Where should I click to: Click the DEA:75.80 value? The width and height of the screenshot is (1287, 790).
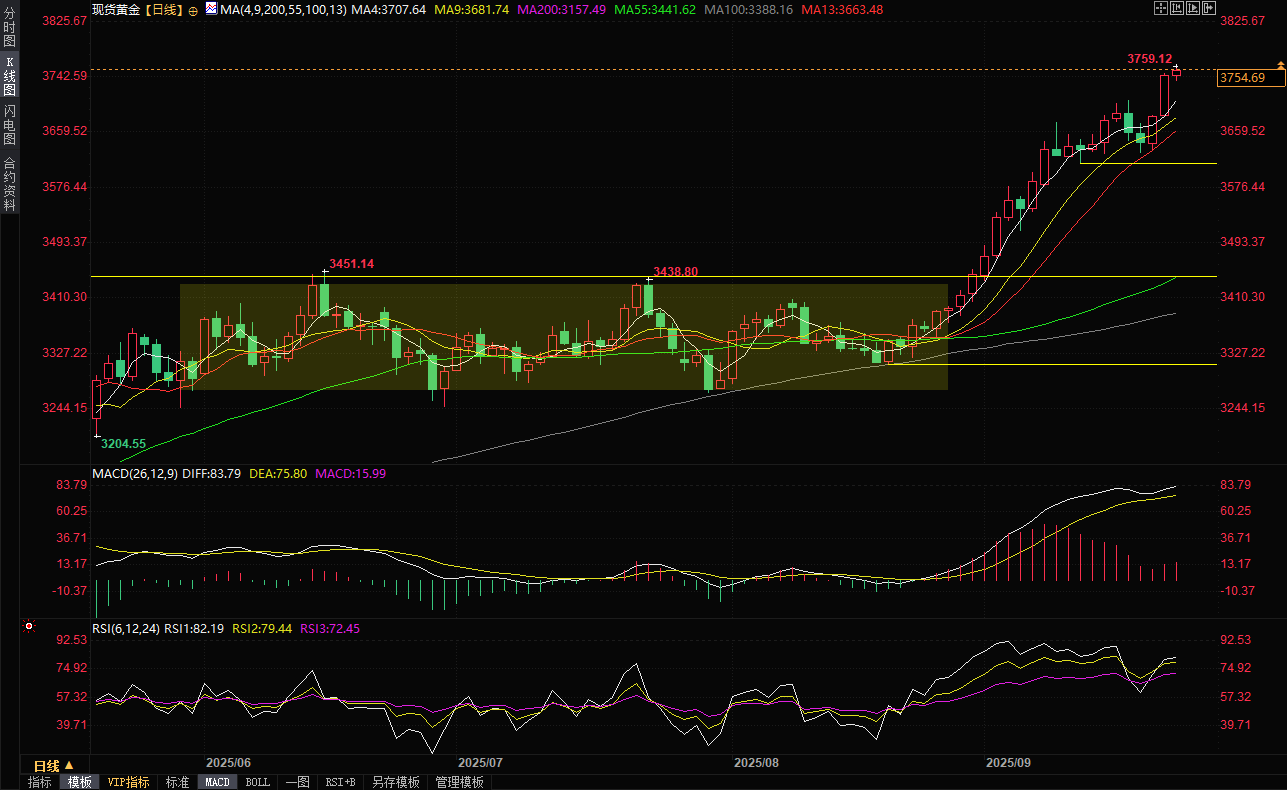point(278,473)
